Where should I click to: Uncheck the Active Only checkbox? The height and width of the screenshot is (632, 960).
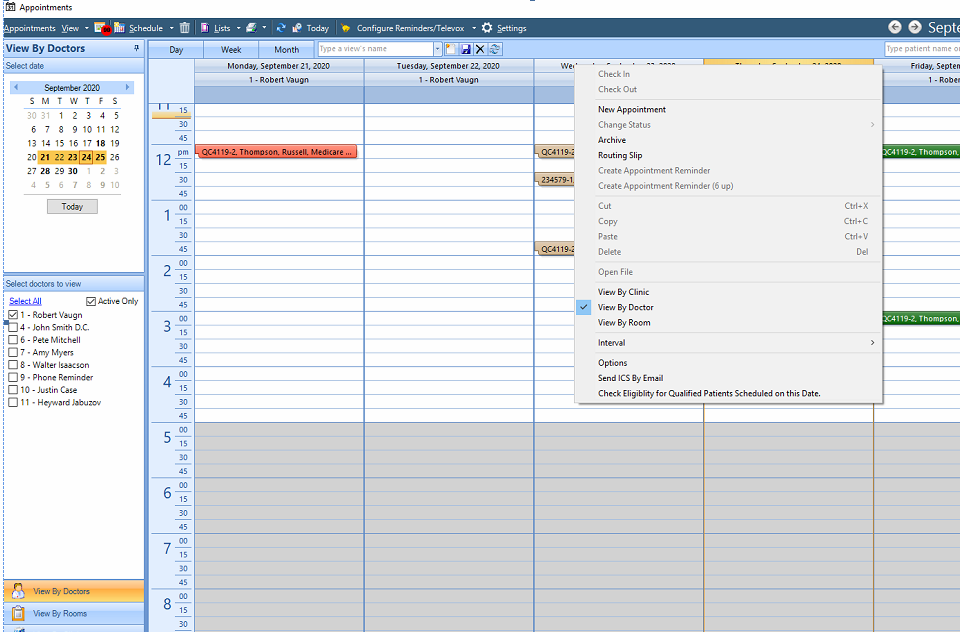point(91,301)
